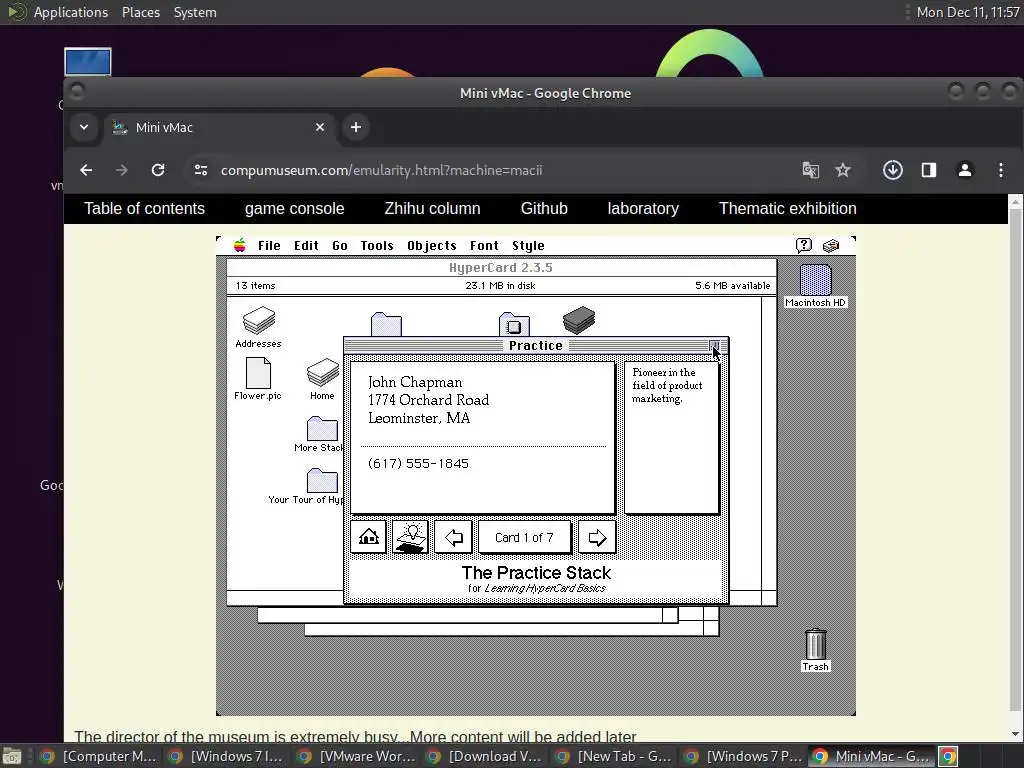Viewport: 1024px width, 768px height.
Task: Click the date and time clock
Action: point(968,12)
